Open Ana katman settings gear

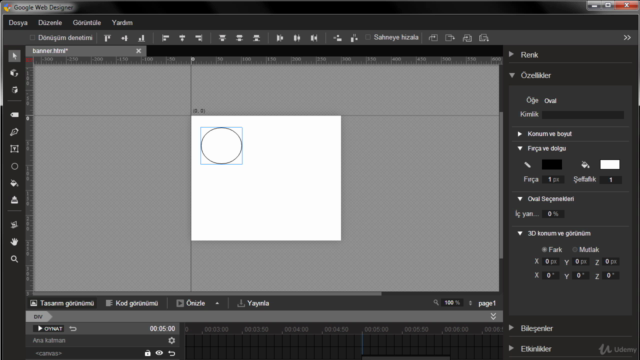coord(171,340)
